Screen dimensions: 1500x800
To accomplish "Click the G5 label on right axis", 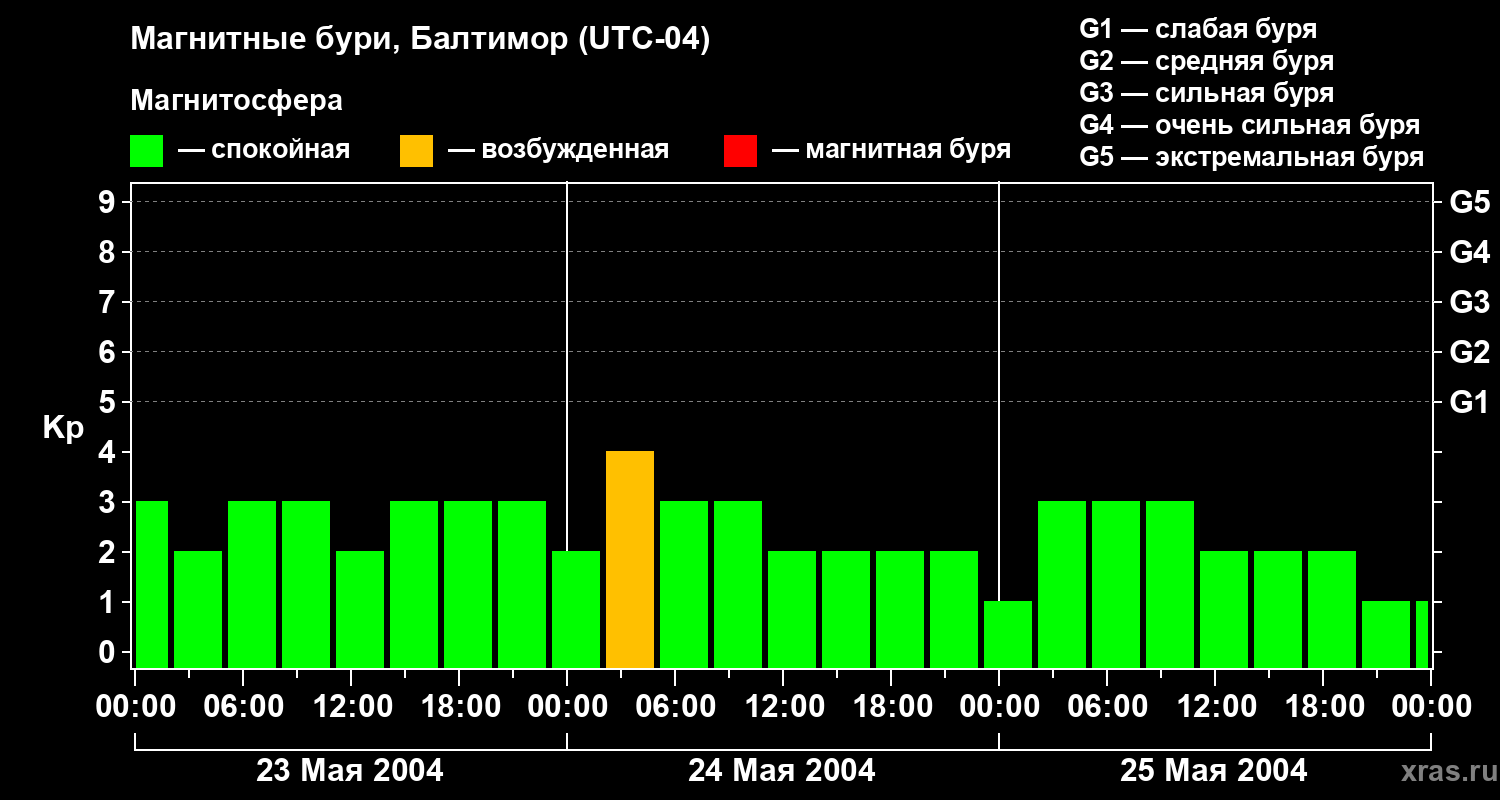I will [1469, 202].
